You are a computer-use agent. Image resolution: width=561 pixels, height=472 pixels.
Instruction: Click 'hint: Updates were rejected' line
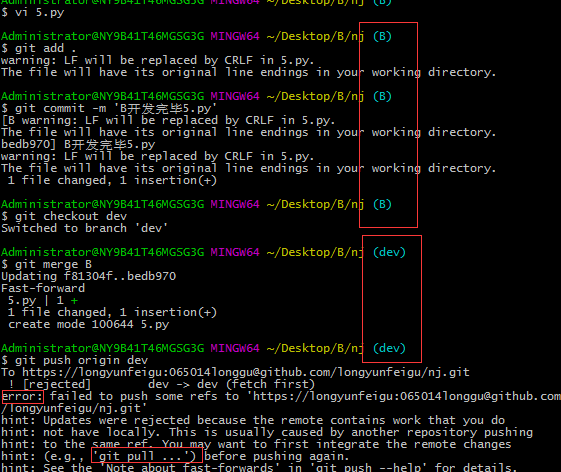[x=253, y=420]
